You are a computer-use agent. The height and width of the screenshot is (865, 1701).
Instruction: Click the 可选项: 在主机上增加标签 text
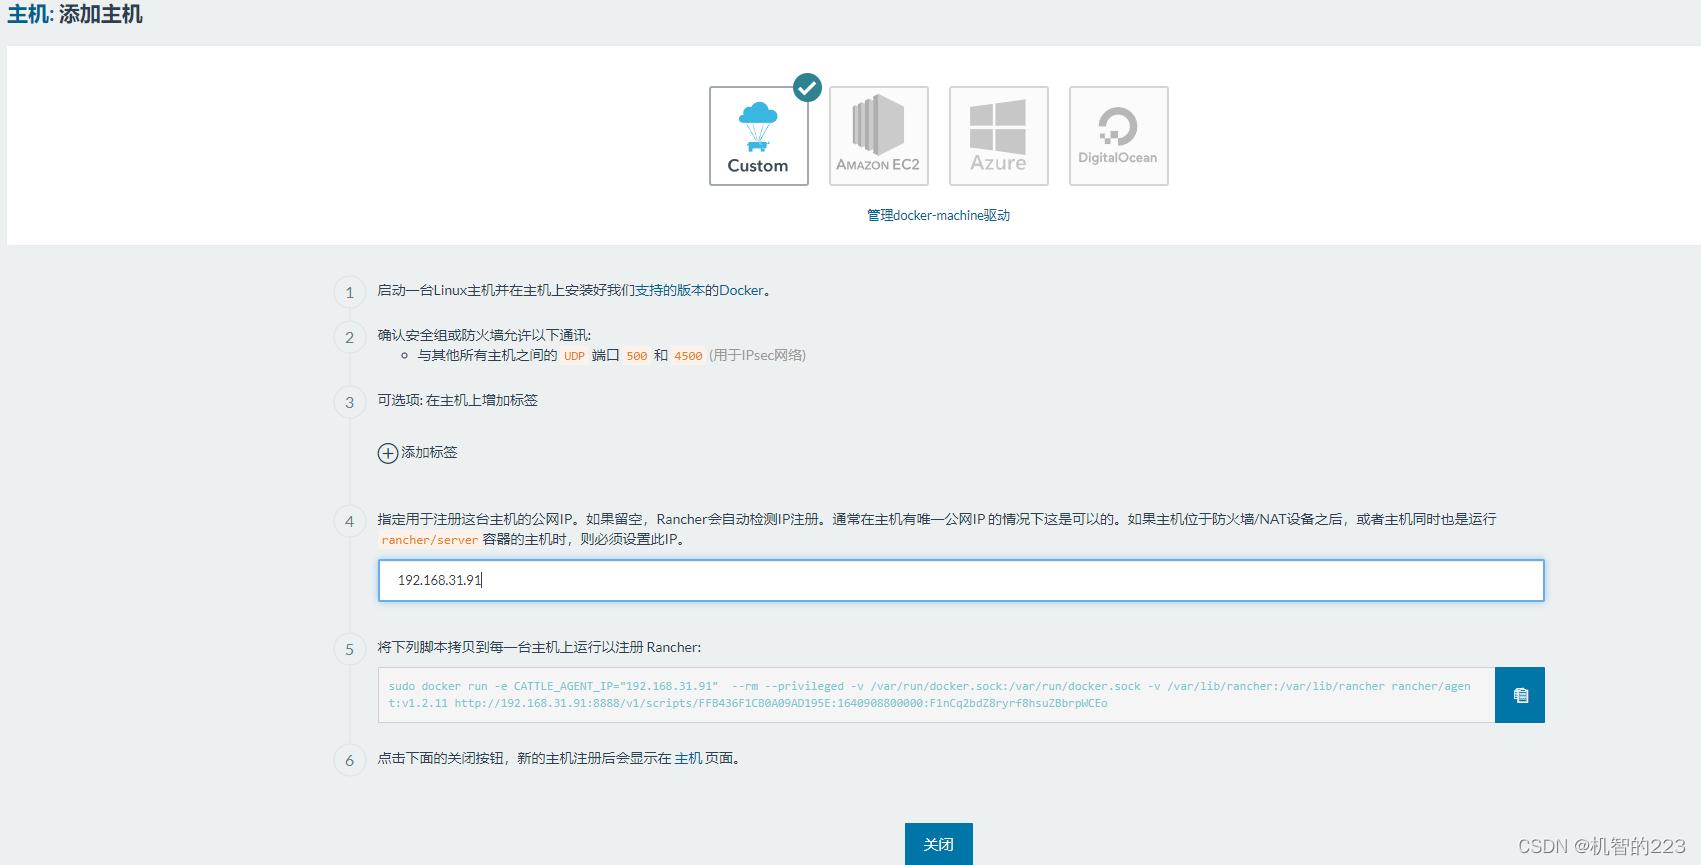[457, 400]
